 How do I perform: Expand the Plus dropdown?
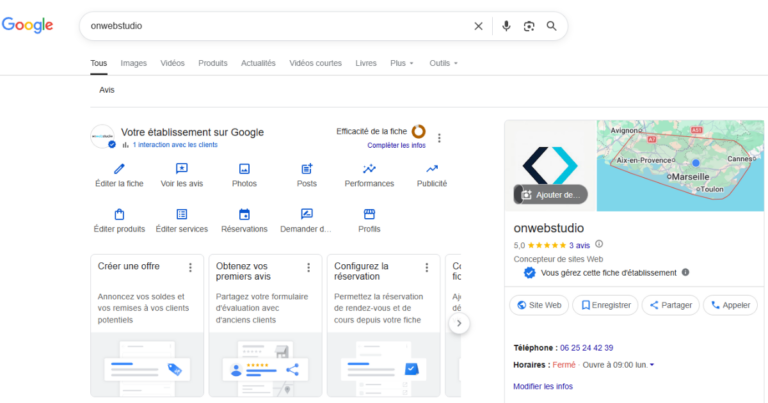click(402, 63)
